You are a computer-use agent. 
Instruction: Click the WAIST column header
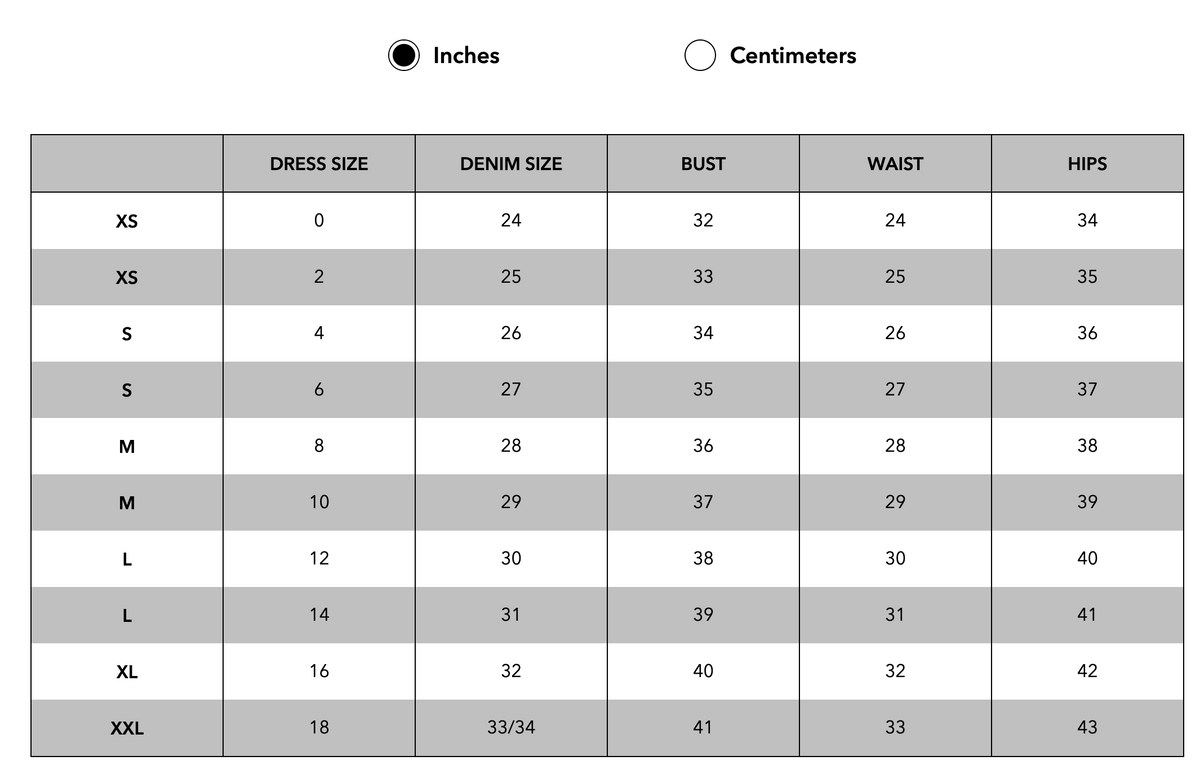(x=895, y=164)
